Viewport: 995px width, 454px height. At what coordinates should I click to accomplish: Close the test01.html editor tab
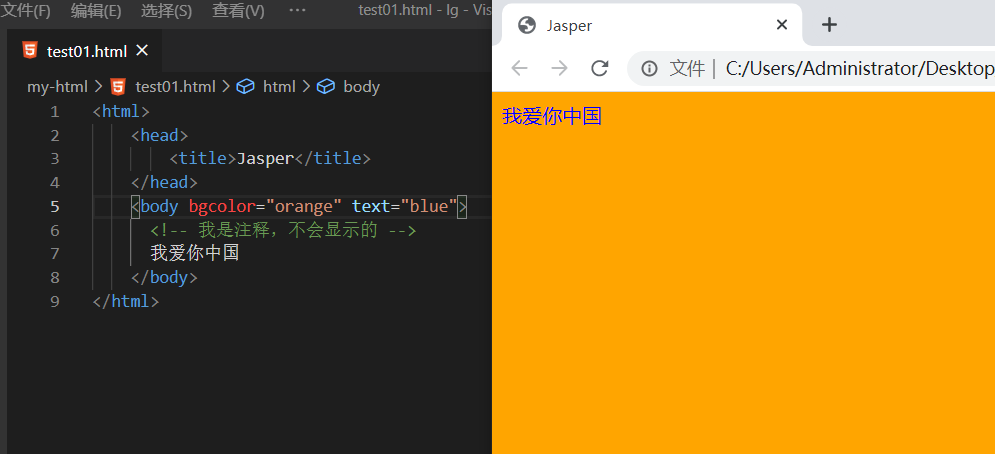(x=142, y=50)
